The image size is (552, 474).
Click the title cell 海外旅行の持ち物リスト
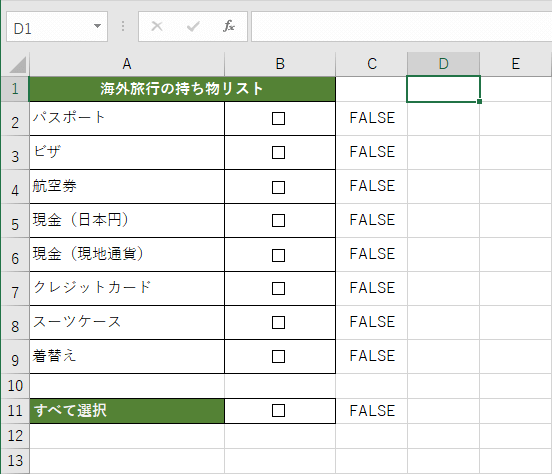[x=182, y=89]
